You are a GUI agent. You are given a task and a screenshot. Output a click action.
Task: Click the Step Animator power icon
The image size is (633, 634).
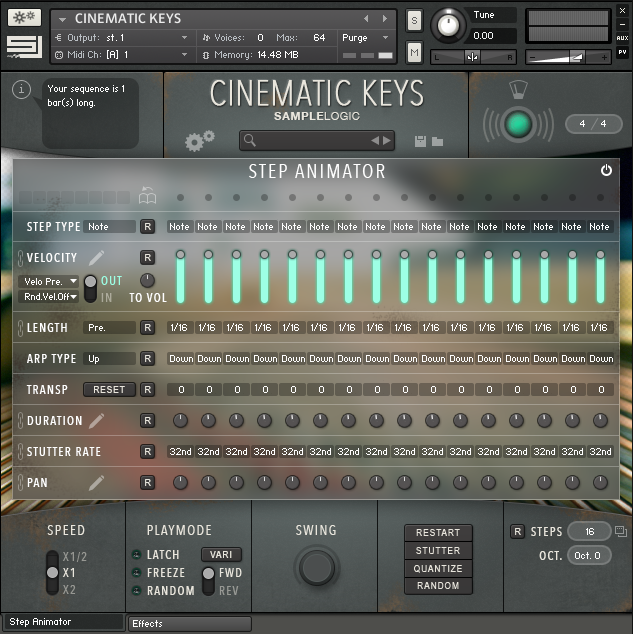click(606, 171)
